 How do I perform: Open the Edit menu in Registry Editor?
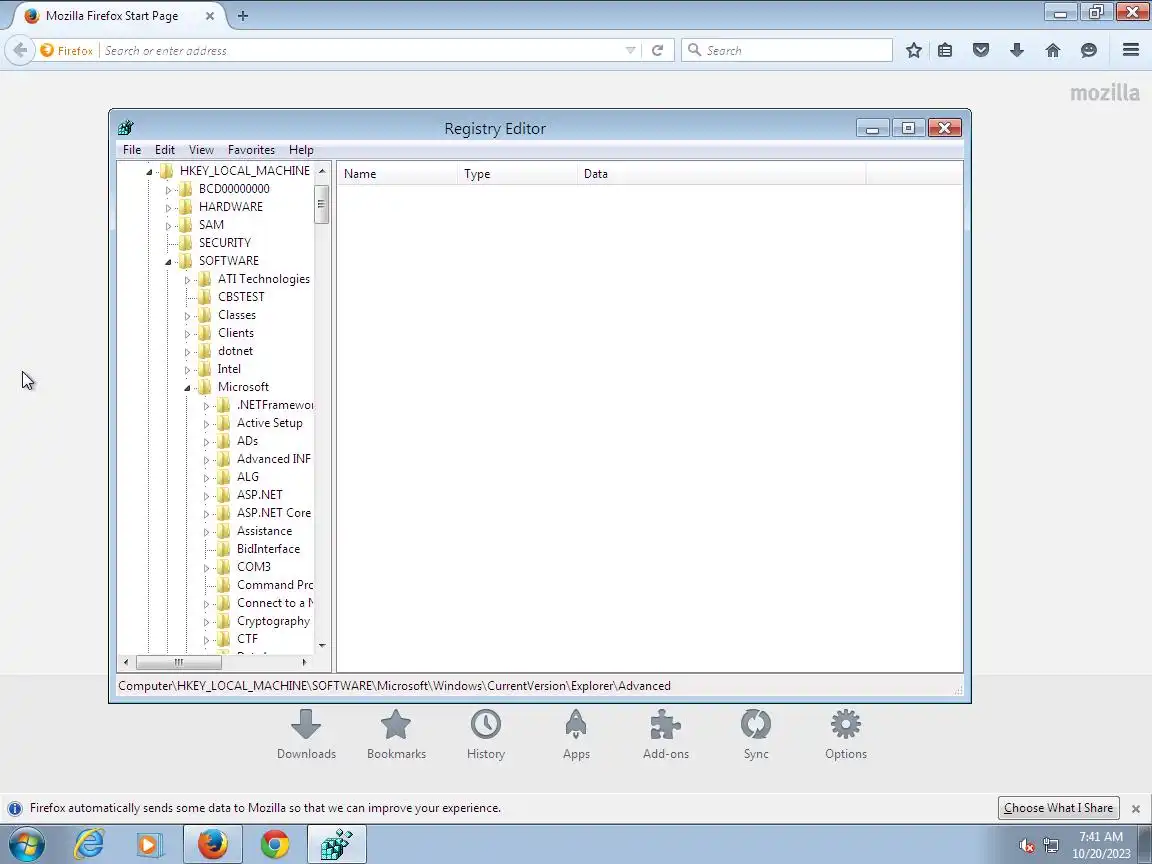point(165,150)
